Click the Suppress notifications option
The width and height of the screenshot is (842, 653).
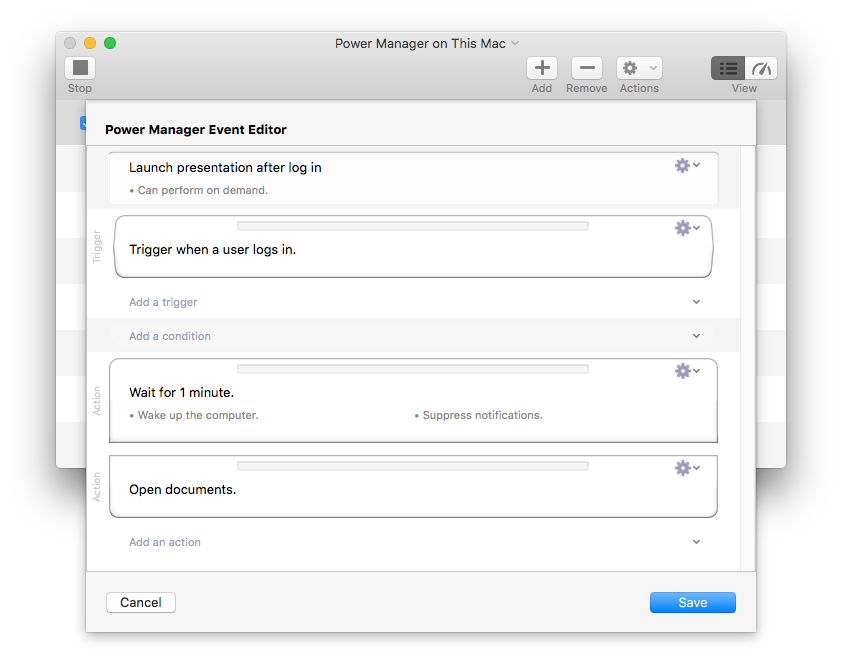pyautogui.click(x=478, y=415)
